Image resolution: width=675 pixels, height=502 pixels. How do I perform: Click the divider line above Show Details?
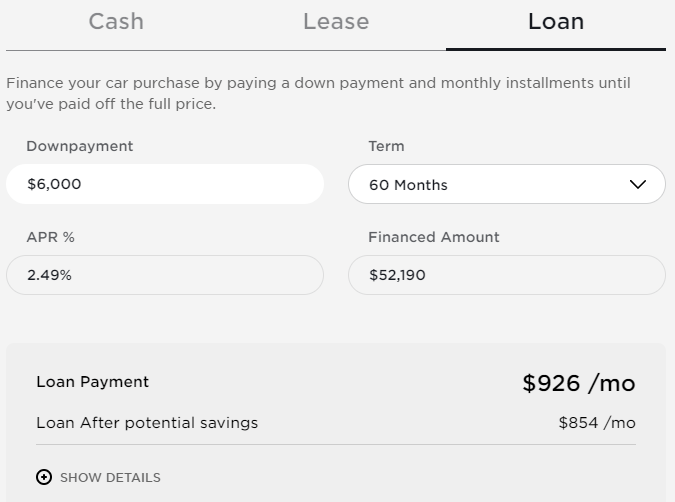pyautogui.click(x=336, y=445)
